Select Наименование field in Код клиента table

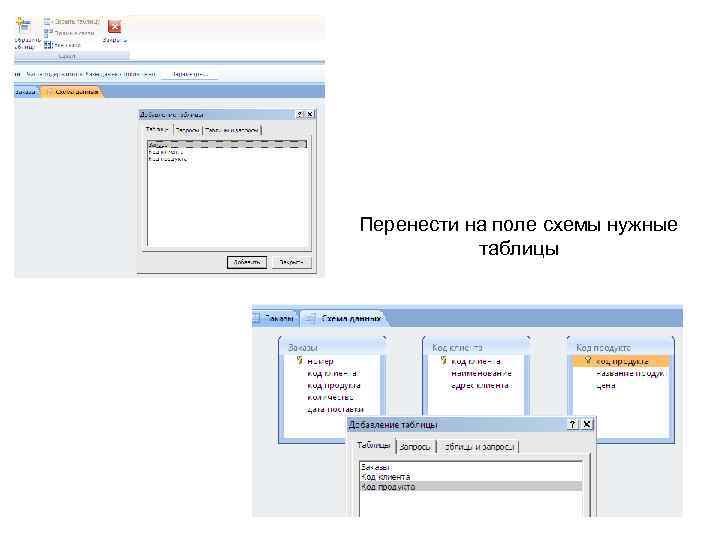pyautogui.click(x=481, y=374)
